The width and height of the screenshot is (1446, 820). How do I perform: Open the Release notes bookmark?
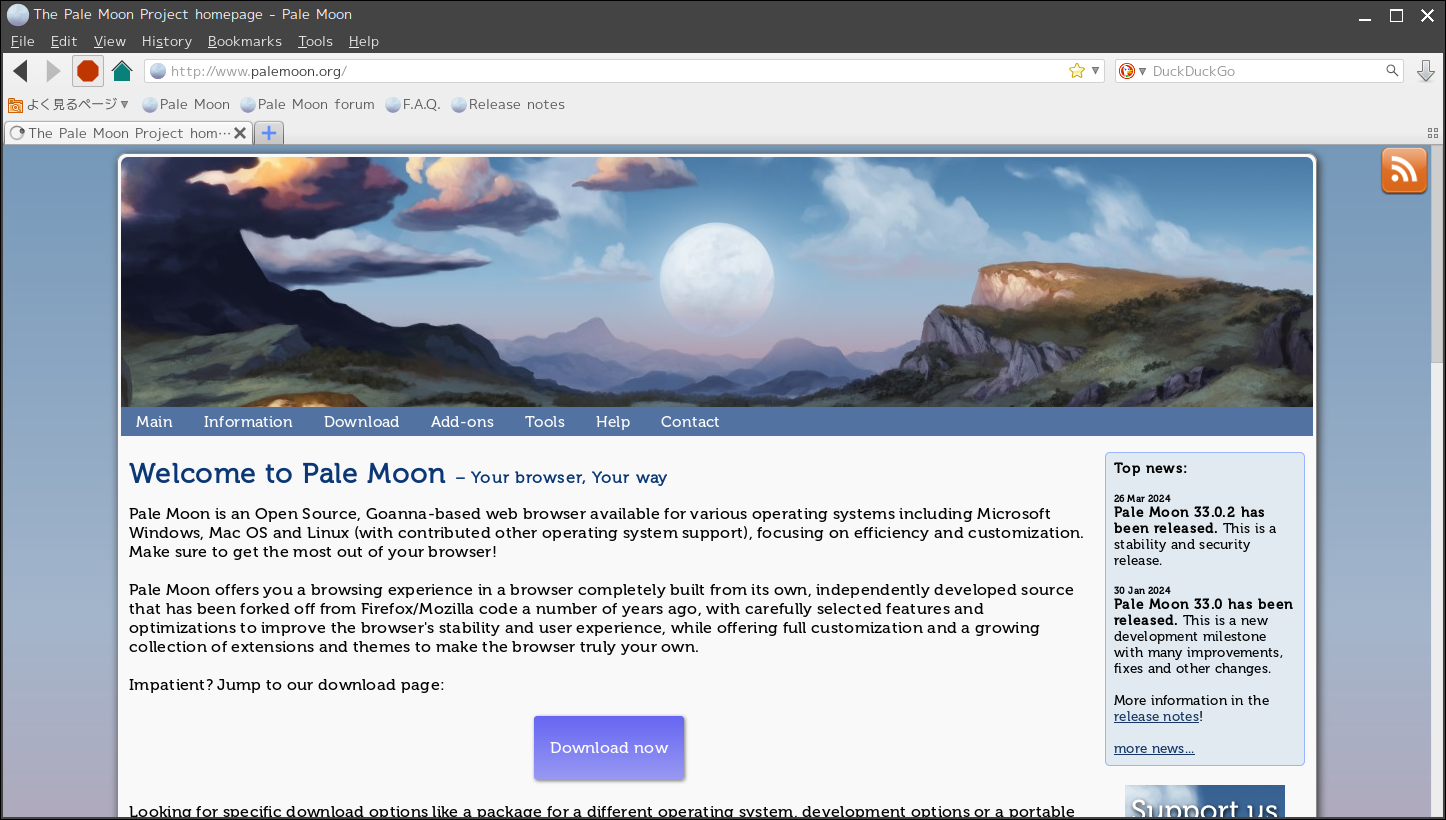pyautogui.click(x=508, y=104)
